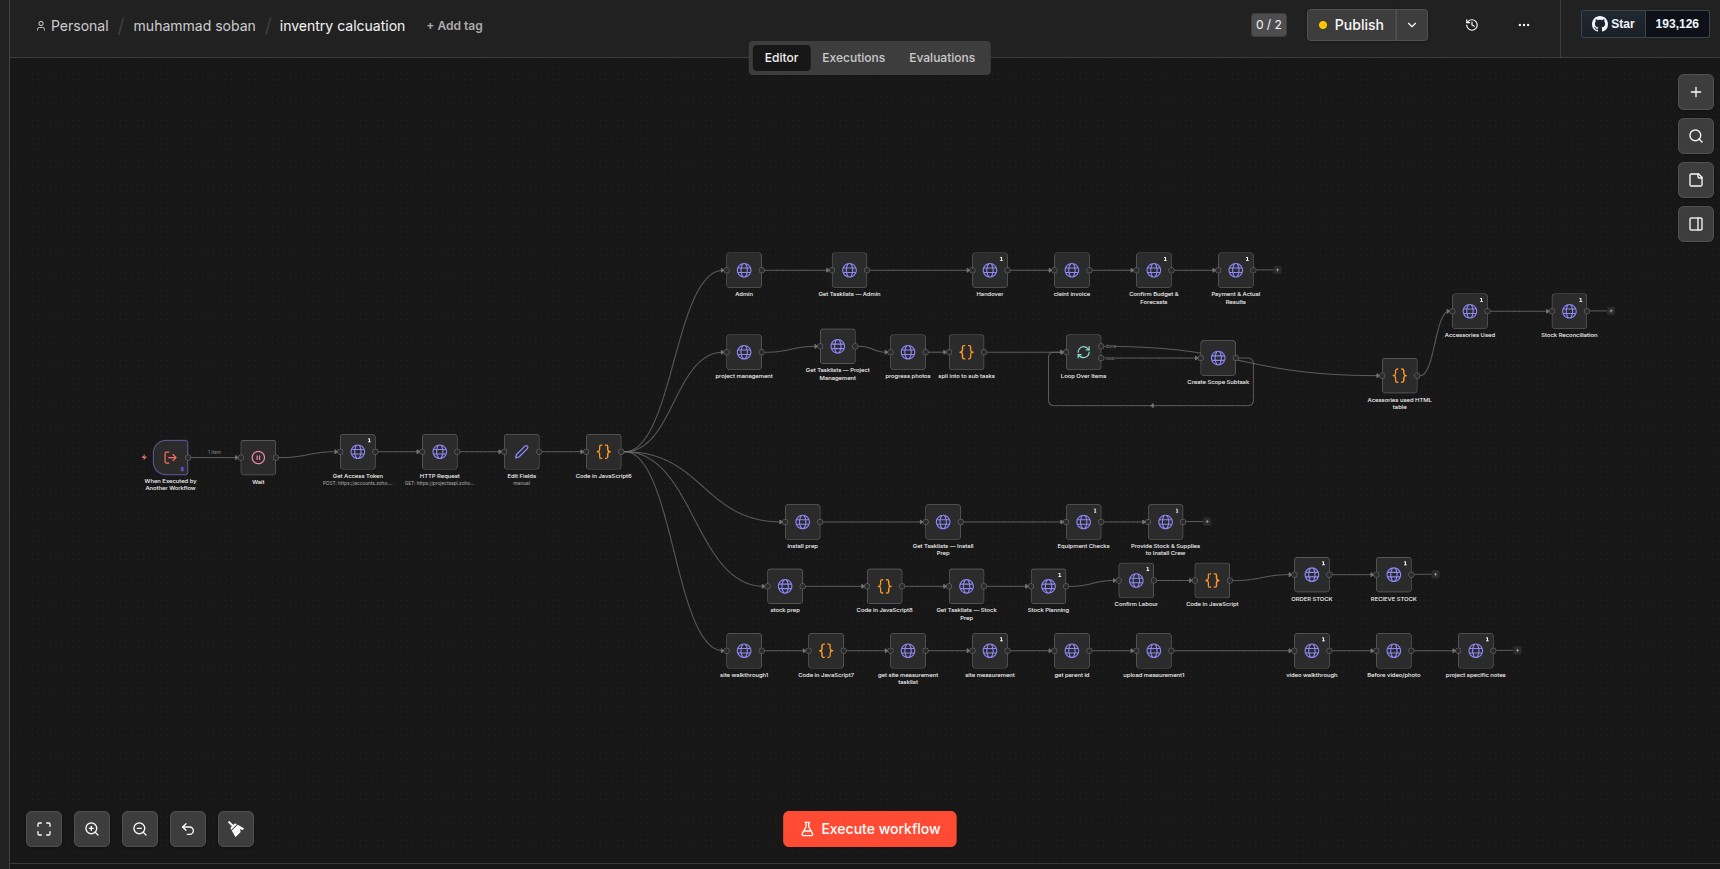
Task: Expand the Publish dropdown arrow
Action: click(1412, 25)
